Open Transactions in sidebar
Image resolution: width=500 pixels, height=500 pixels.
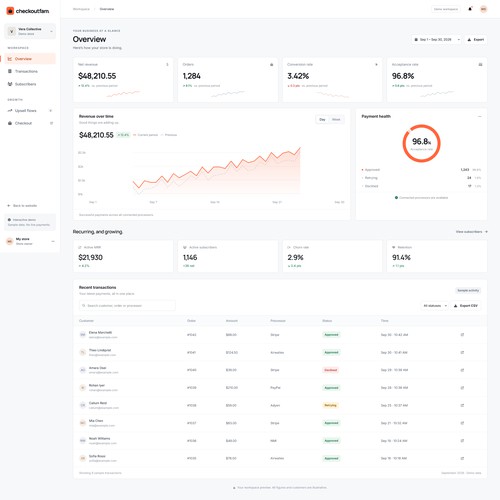pos(30,71)
